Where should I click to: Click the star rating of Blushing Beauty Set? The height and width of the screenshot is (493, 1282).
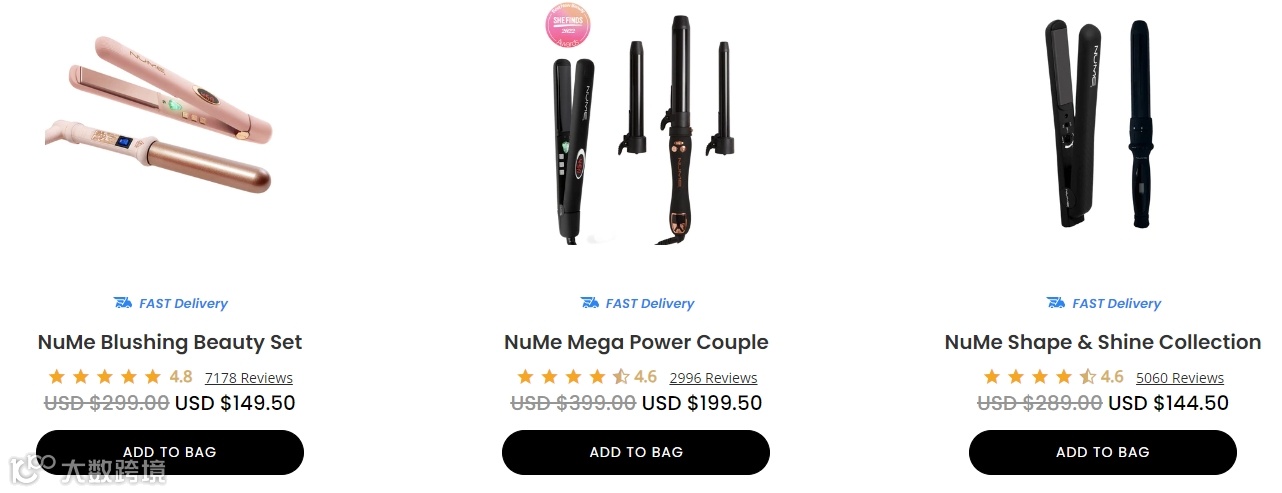point(105,377)
